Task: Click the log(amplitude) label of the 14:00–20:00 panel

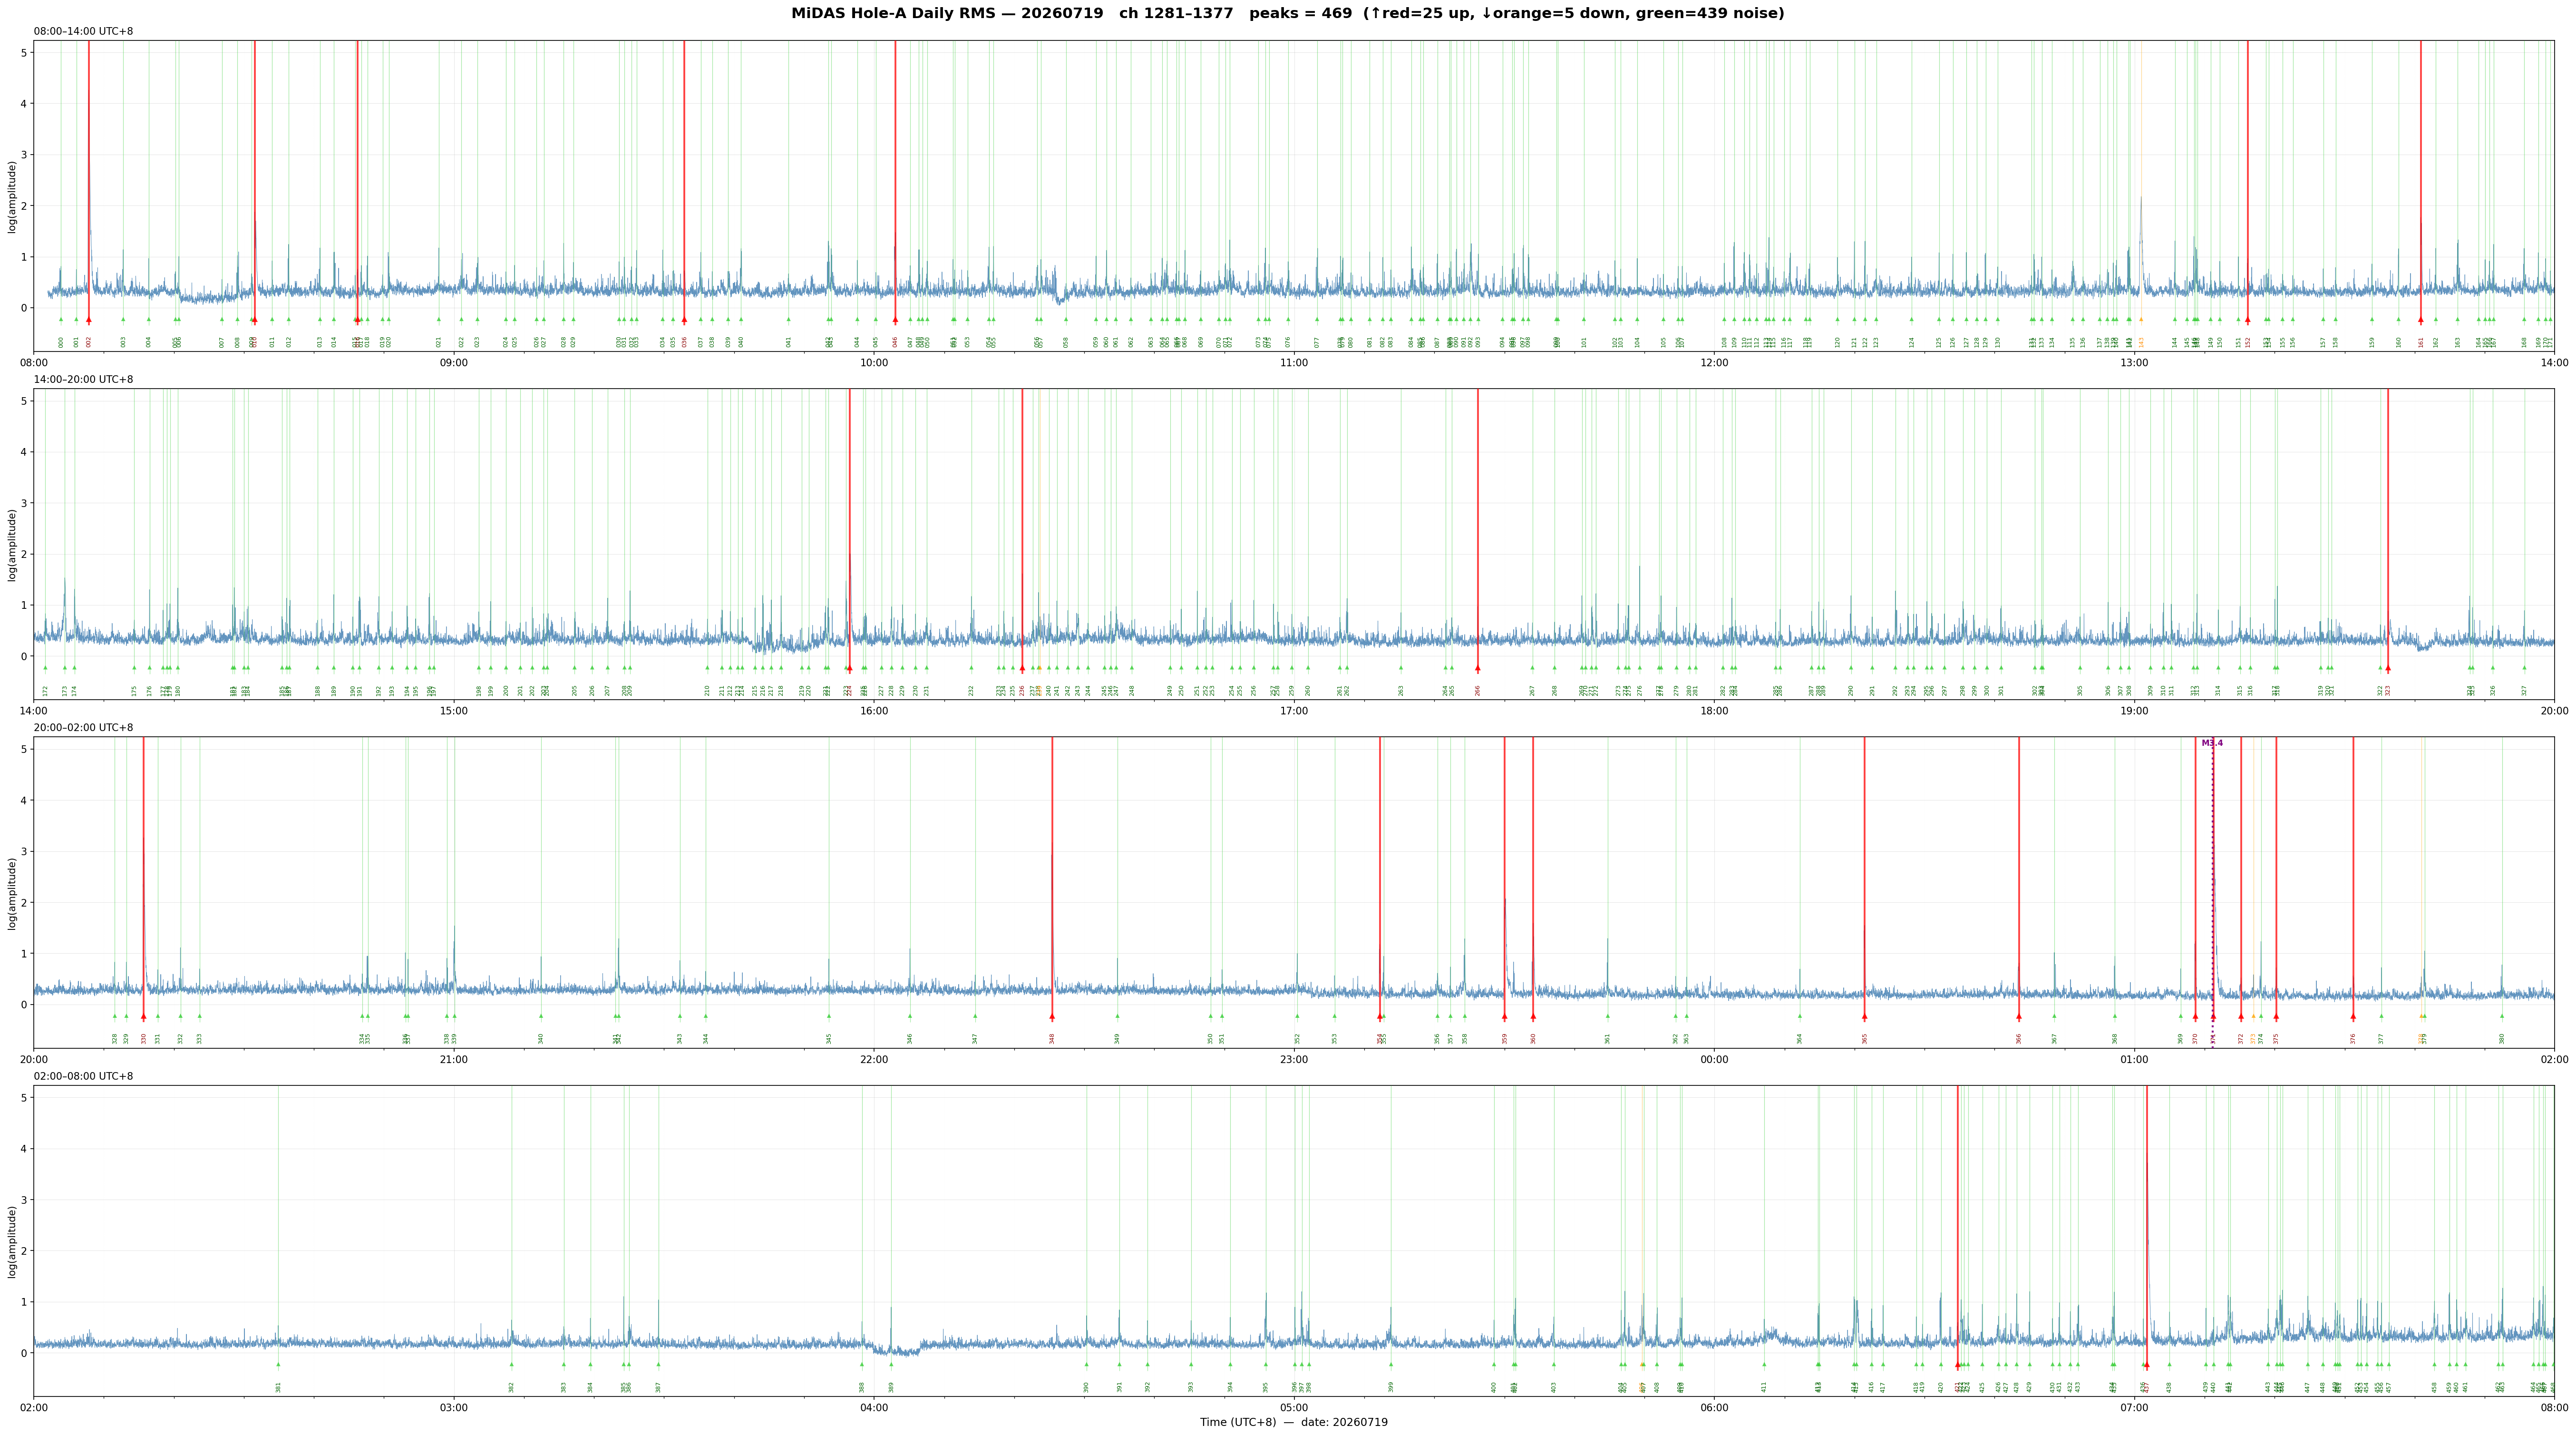Action: [x=13, y=544]
